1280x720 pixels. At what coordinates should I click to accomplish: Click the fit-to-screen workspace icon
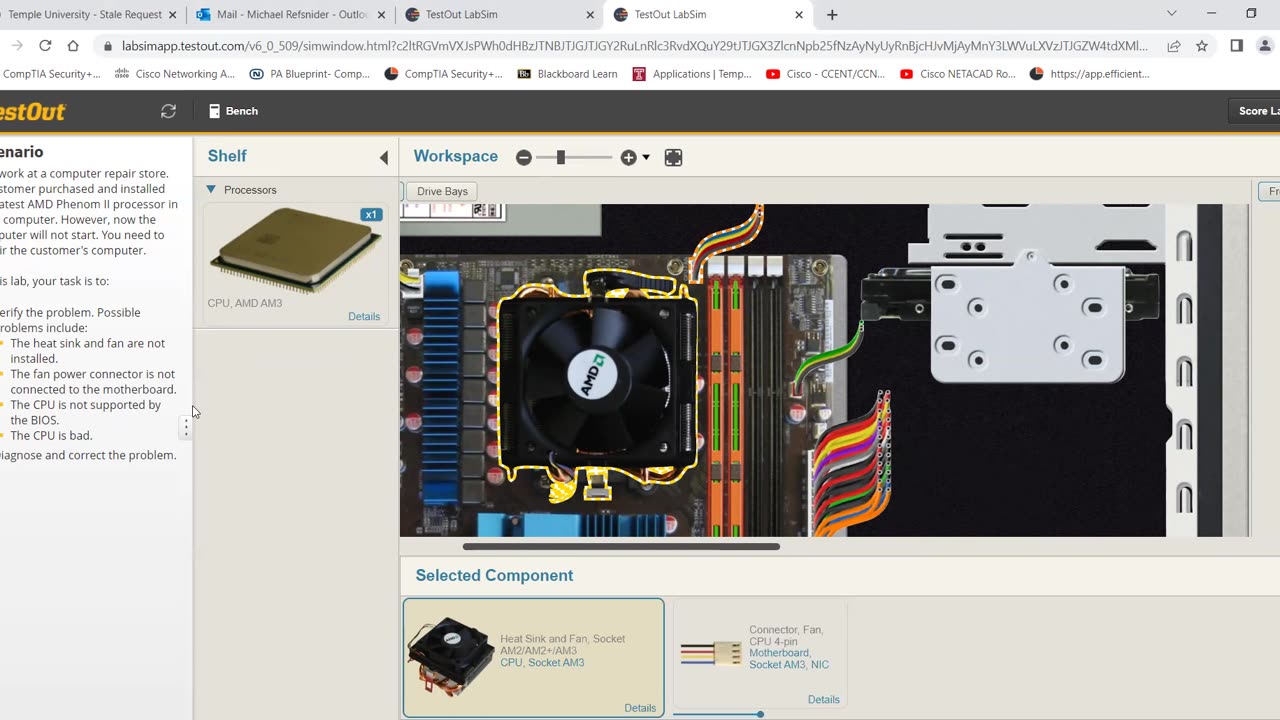[673, 157]
